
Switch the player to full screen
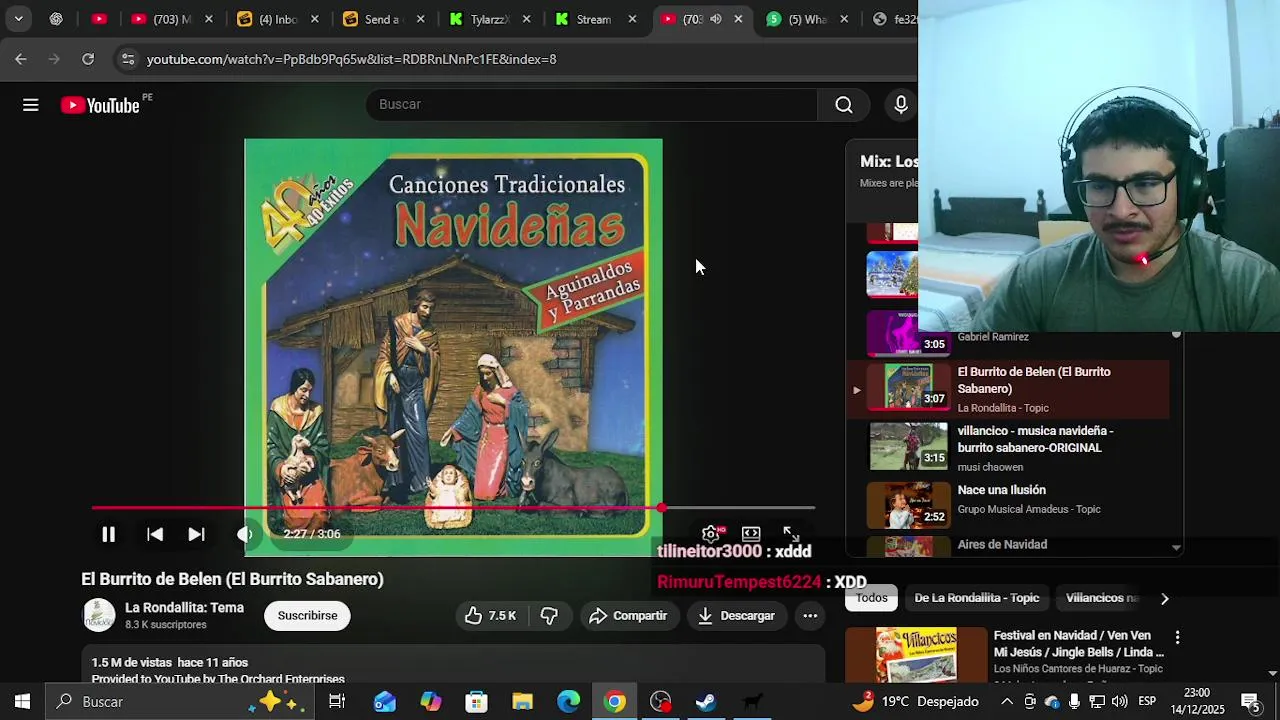click(791, 534)
